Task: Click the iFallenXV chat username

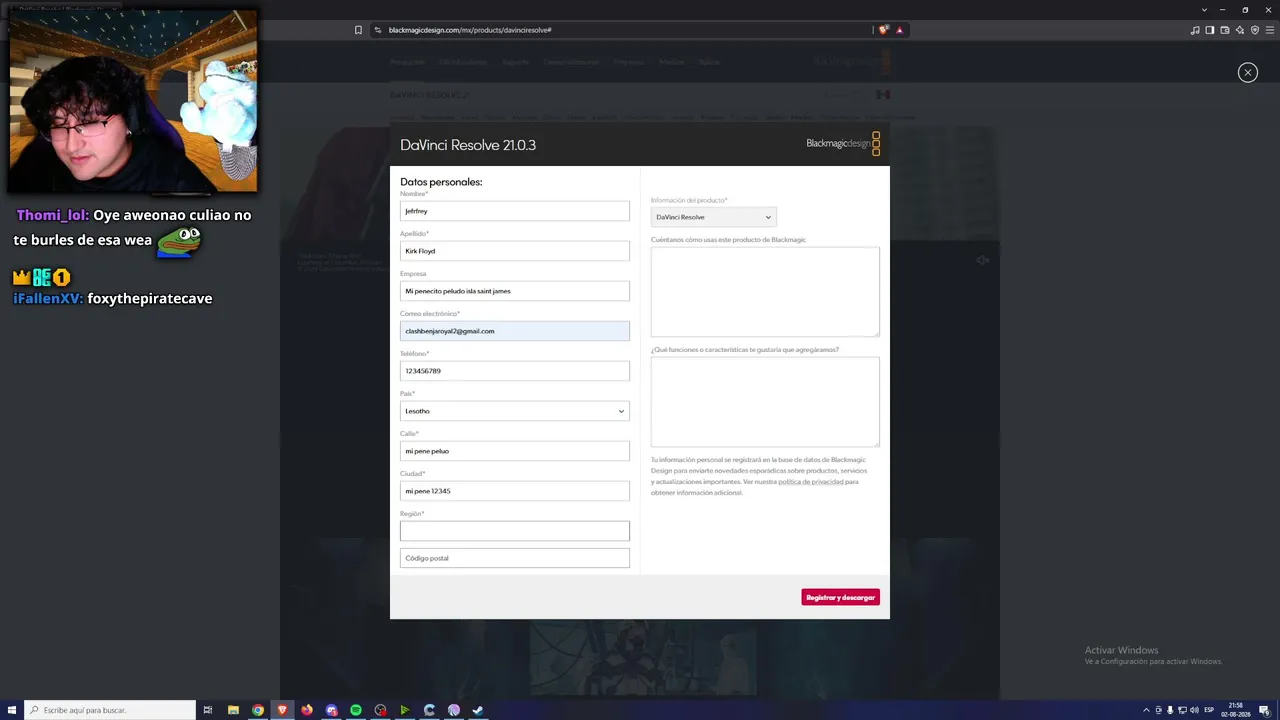Action: [48, 298]
